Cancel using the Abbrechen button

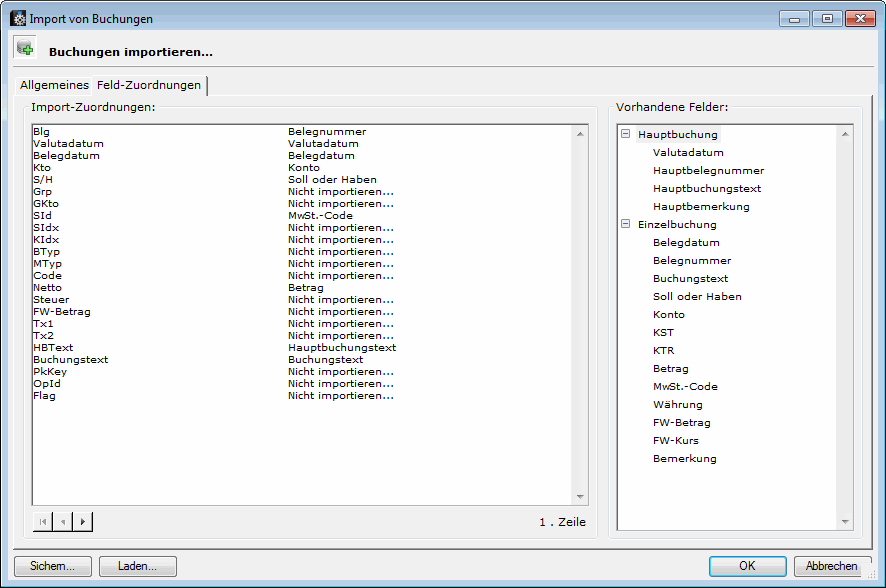[832, 566]
